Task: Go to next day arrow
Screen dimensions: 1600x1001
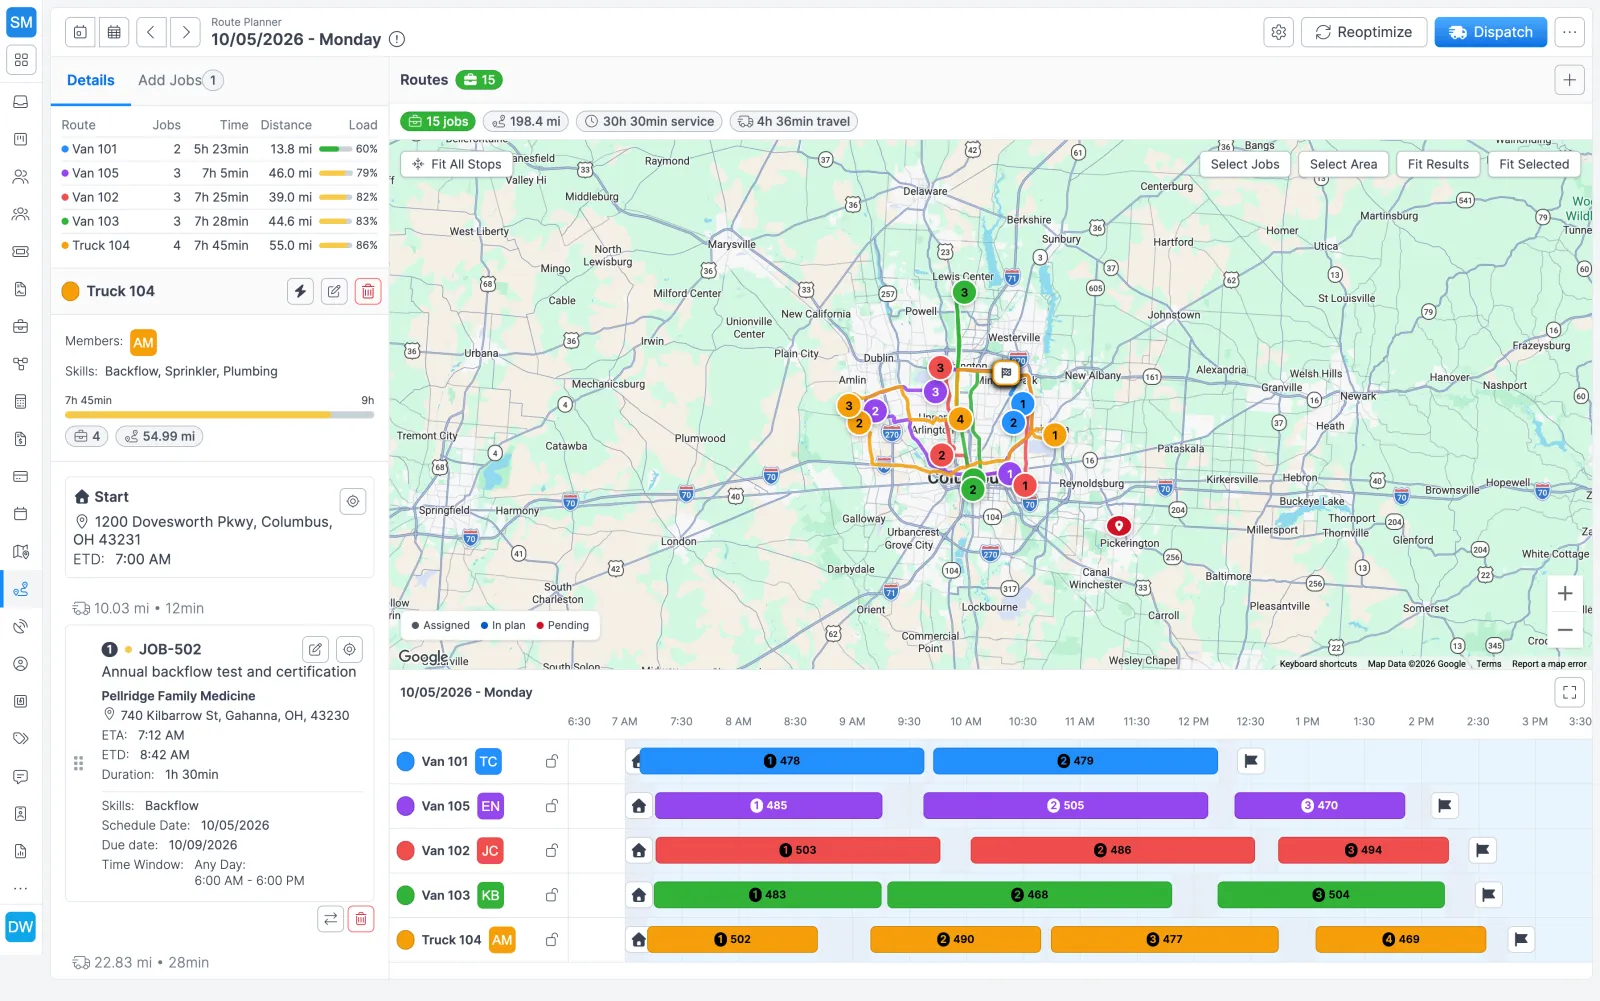Action: pyautogui.click(x=185, y=32)
